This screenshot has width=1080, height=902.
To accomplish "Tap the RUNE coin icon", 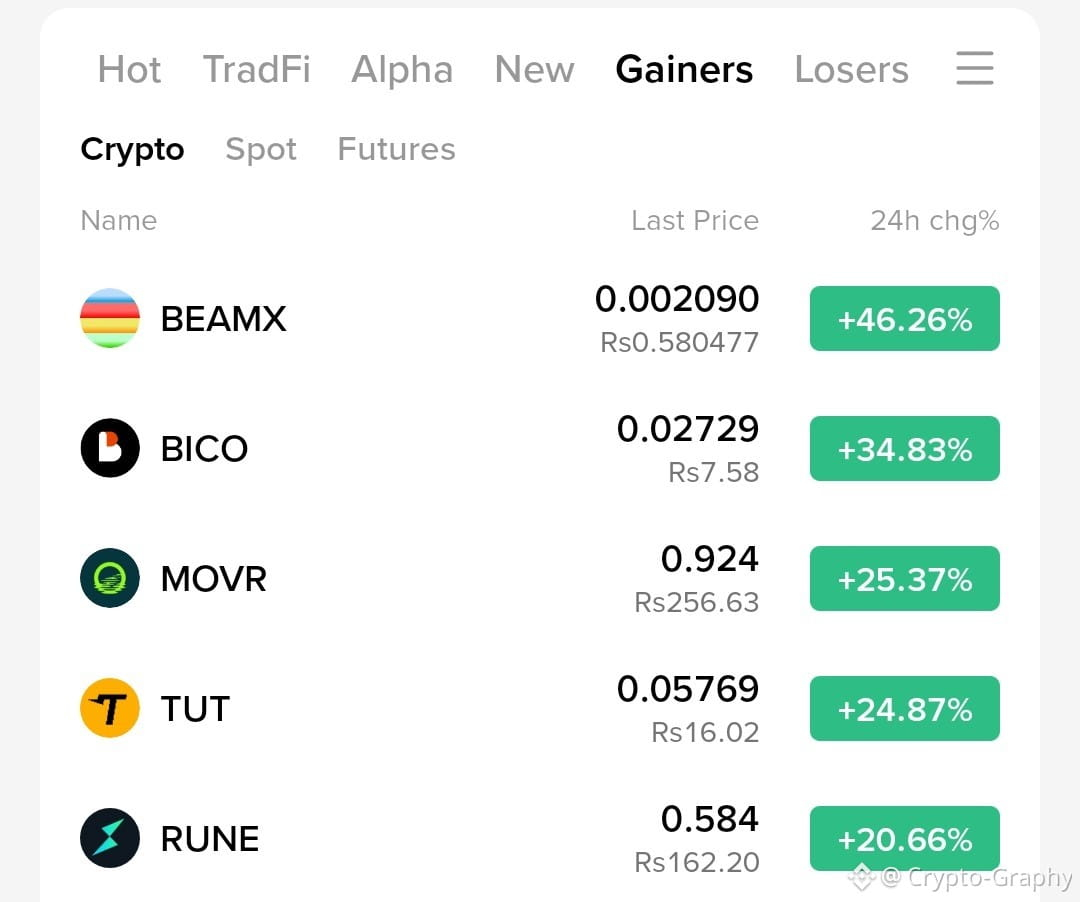I will point(110,838).
